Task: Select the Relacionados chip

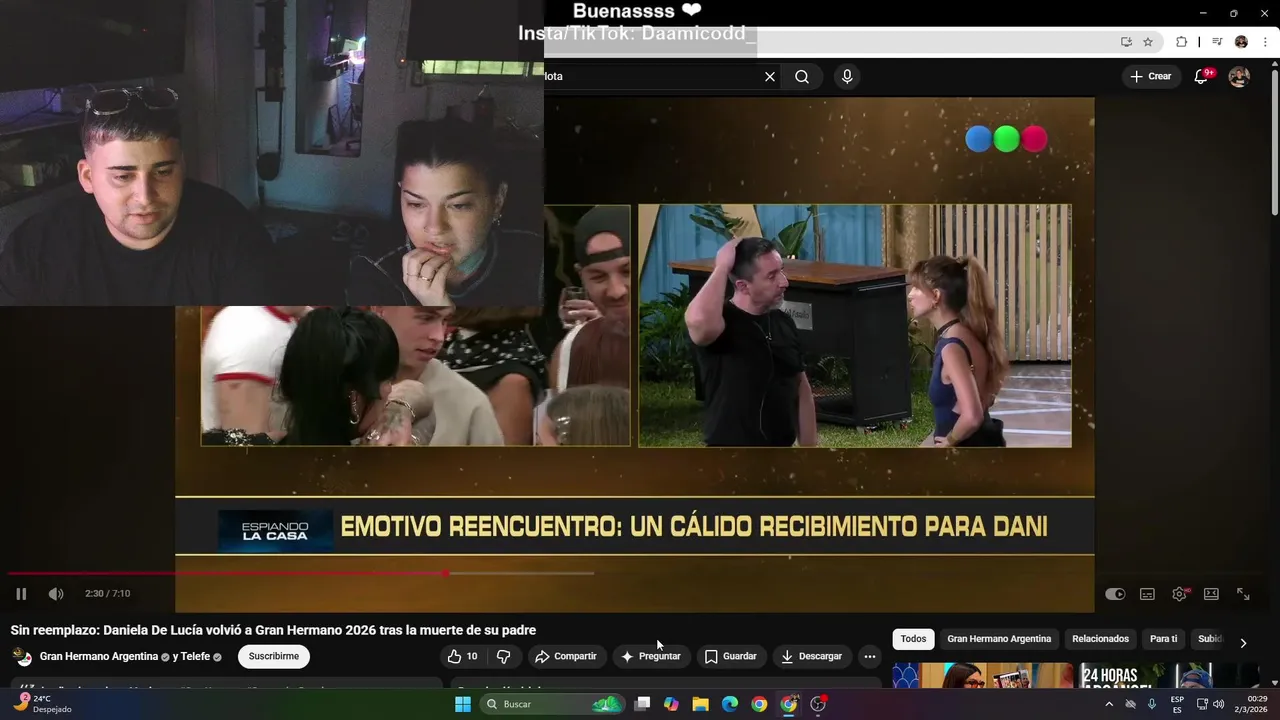Action: tap(1100, 639)
